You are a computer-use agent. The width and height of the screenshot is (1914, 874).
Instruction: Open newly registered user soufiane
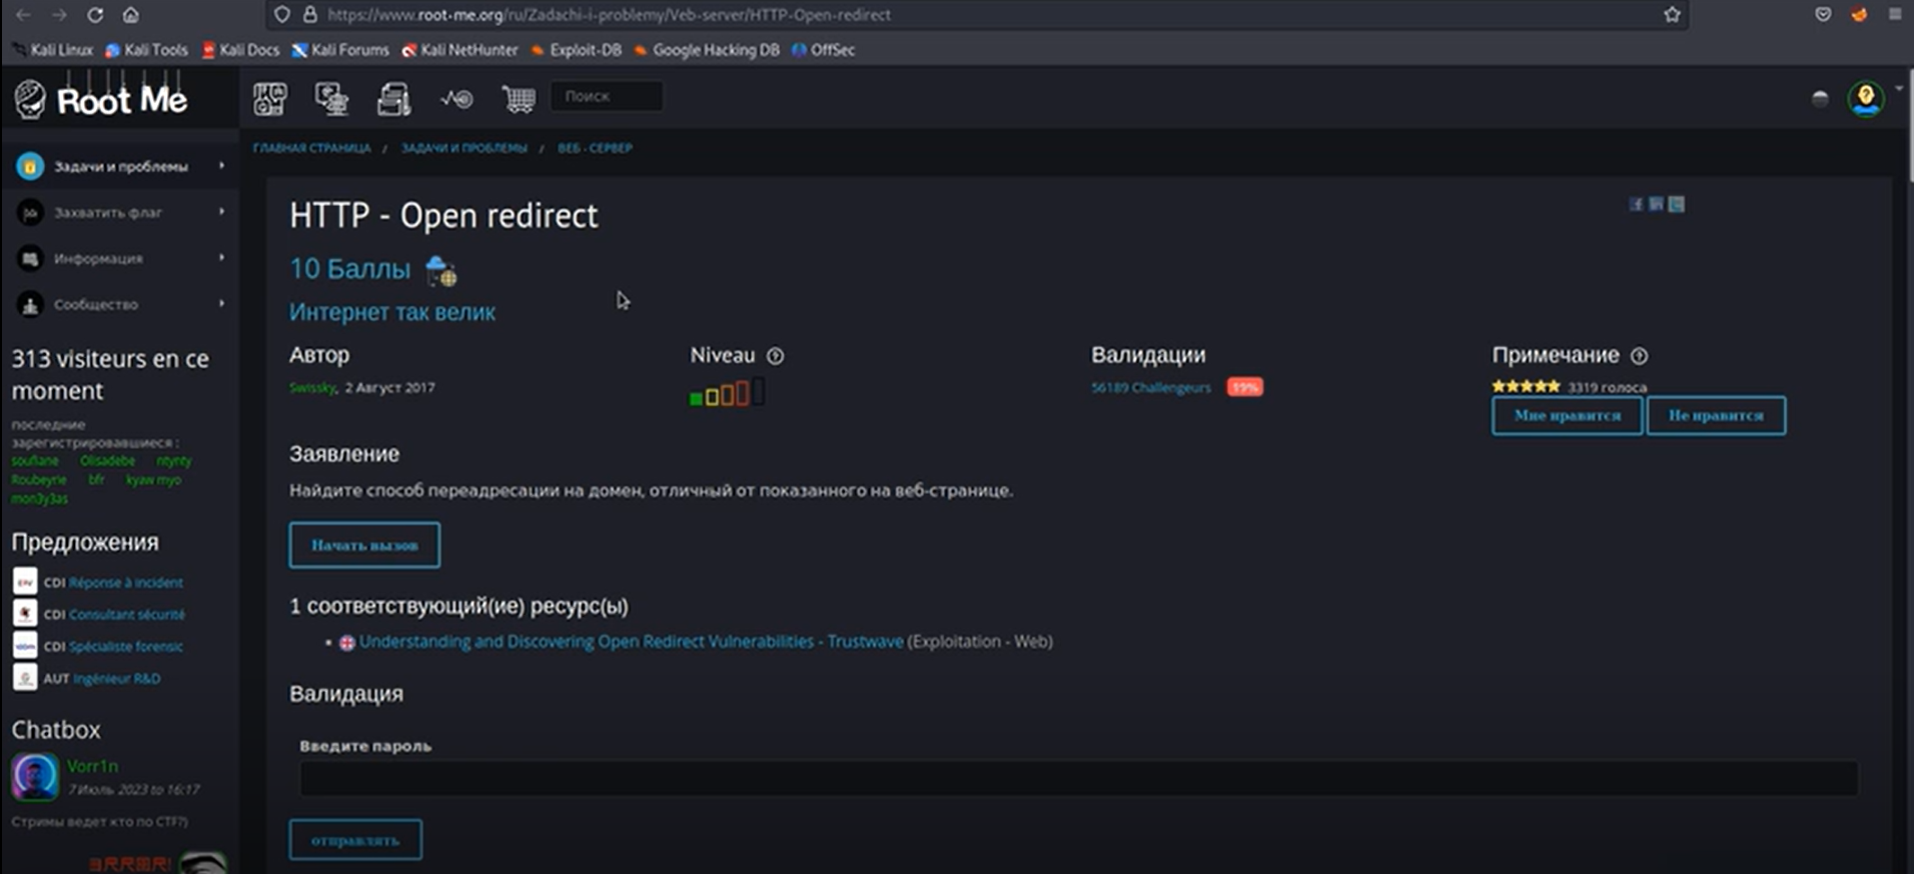coord(35,461)
